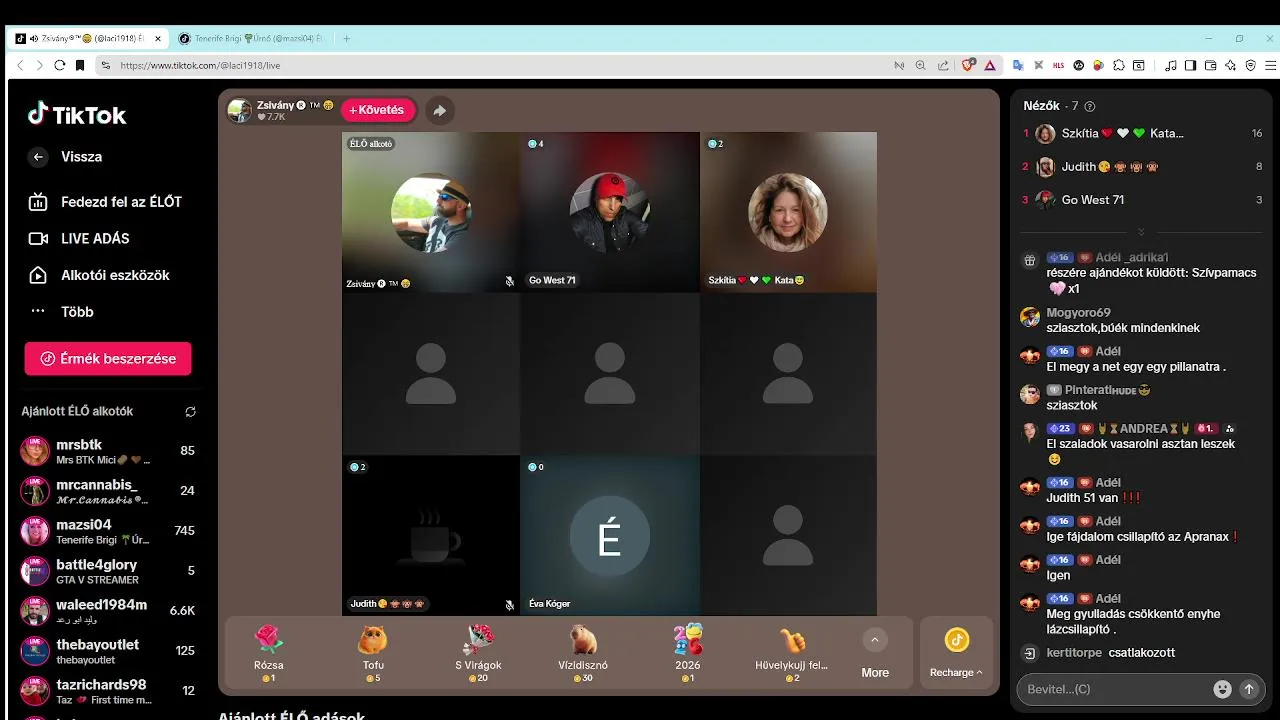This screenshot has width=1280, height=720.
Task: Open the music note playlist icon
Action: pyautogui.click(x=1171, y=65)
